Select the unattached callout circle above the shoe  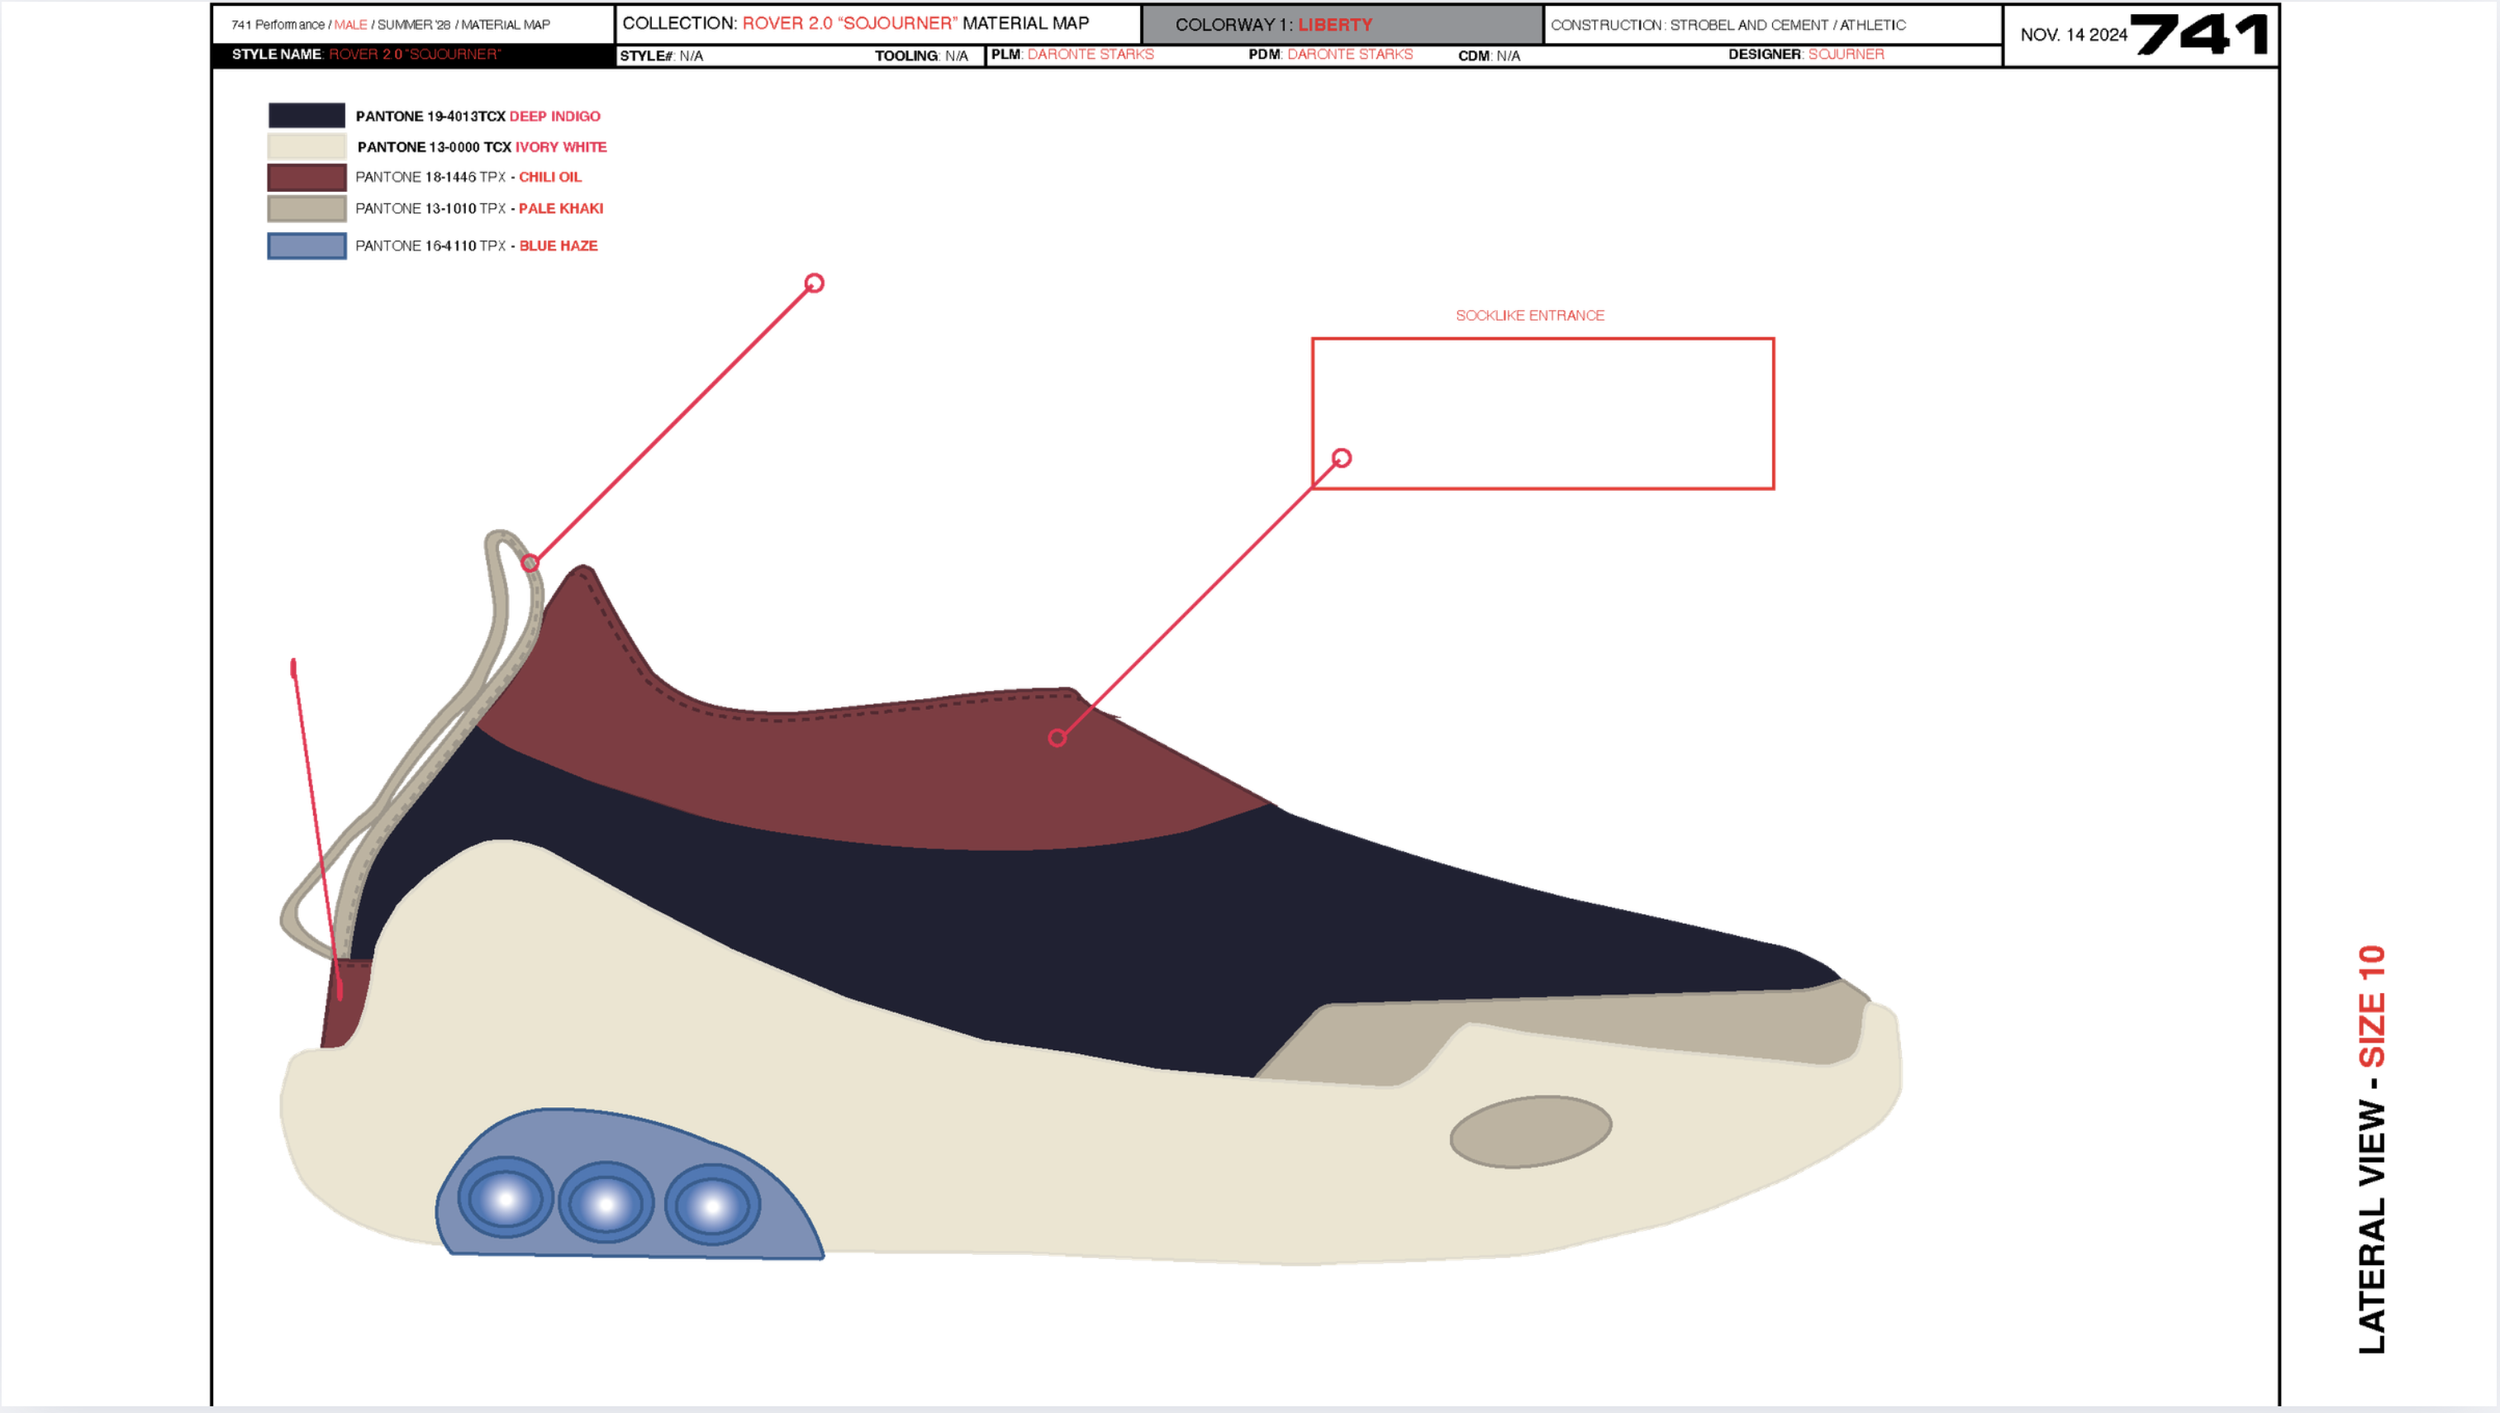click(x=814, y=283)
